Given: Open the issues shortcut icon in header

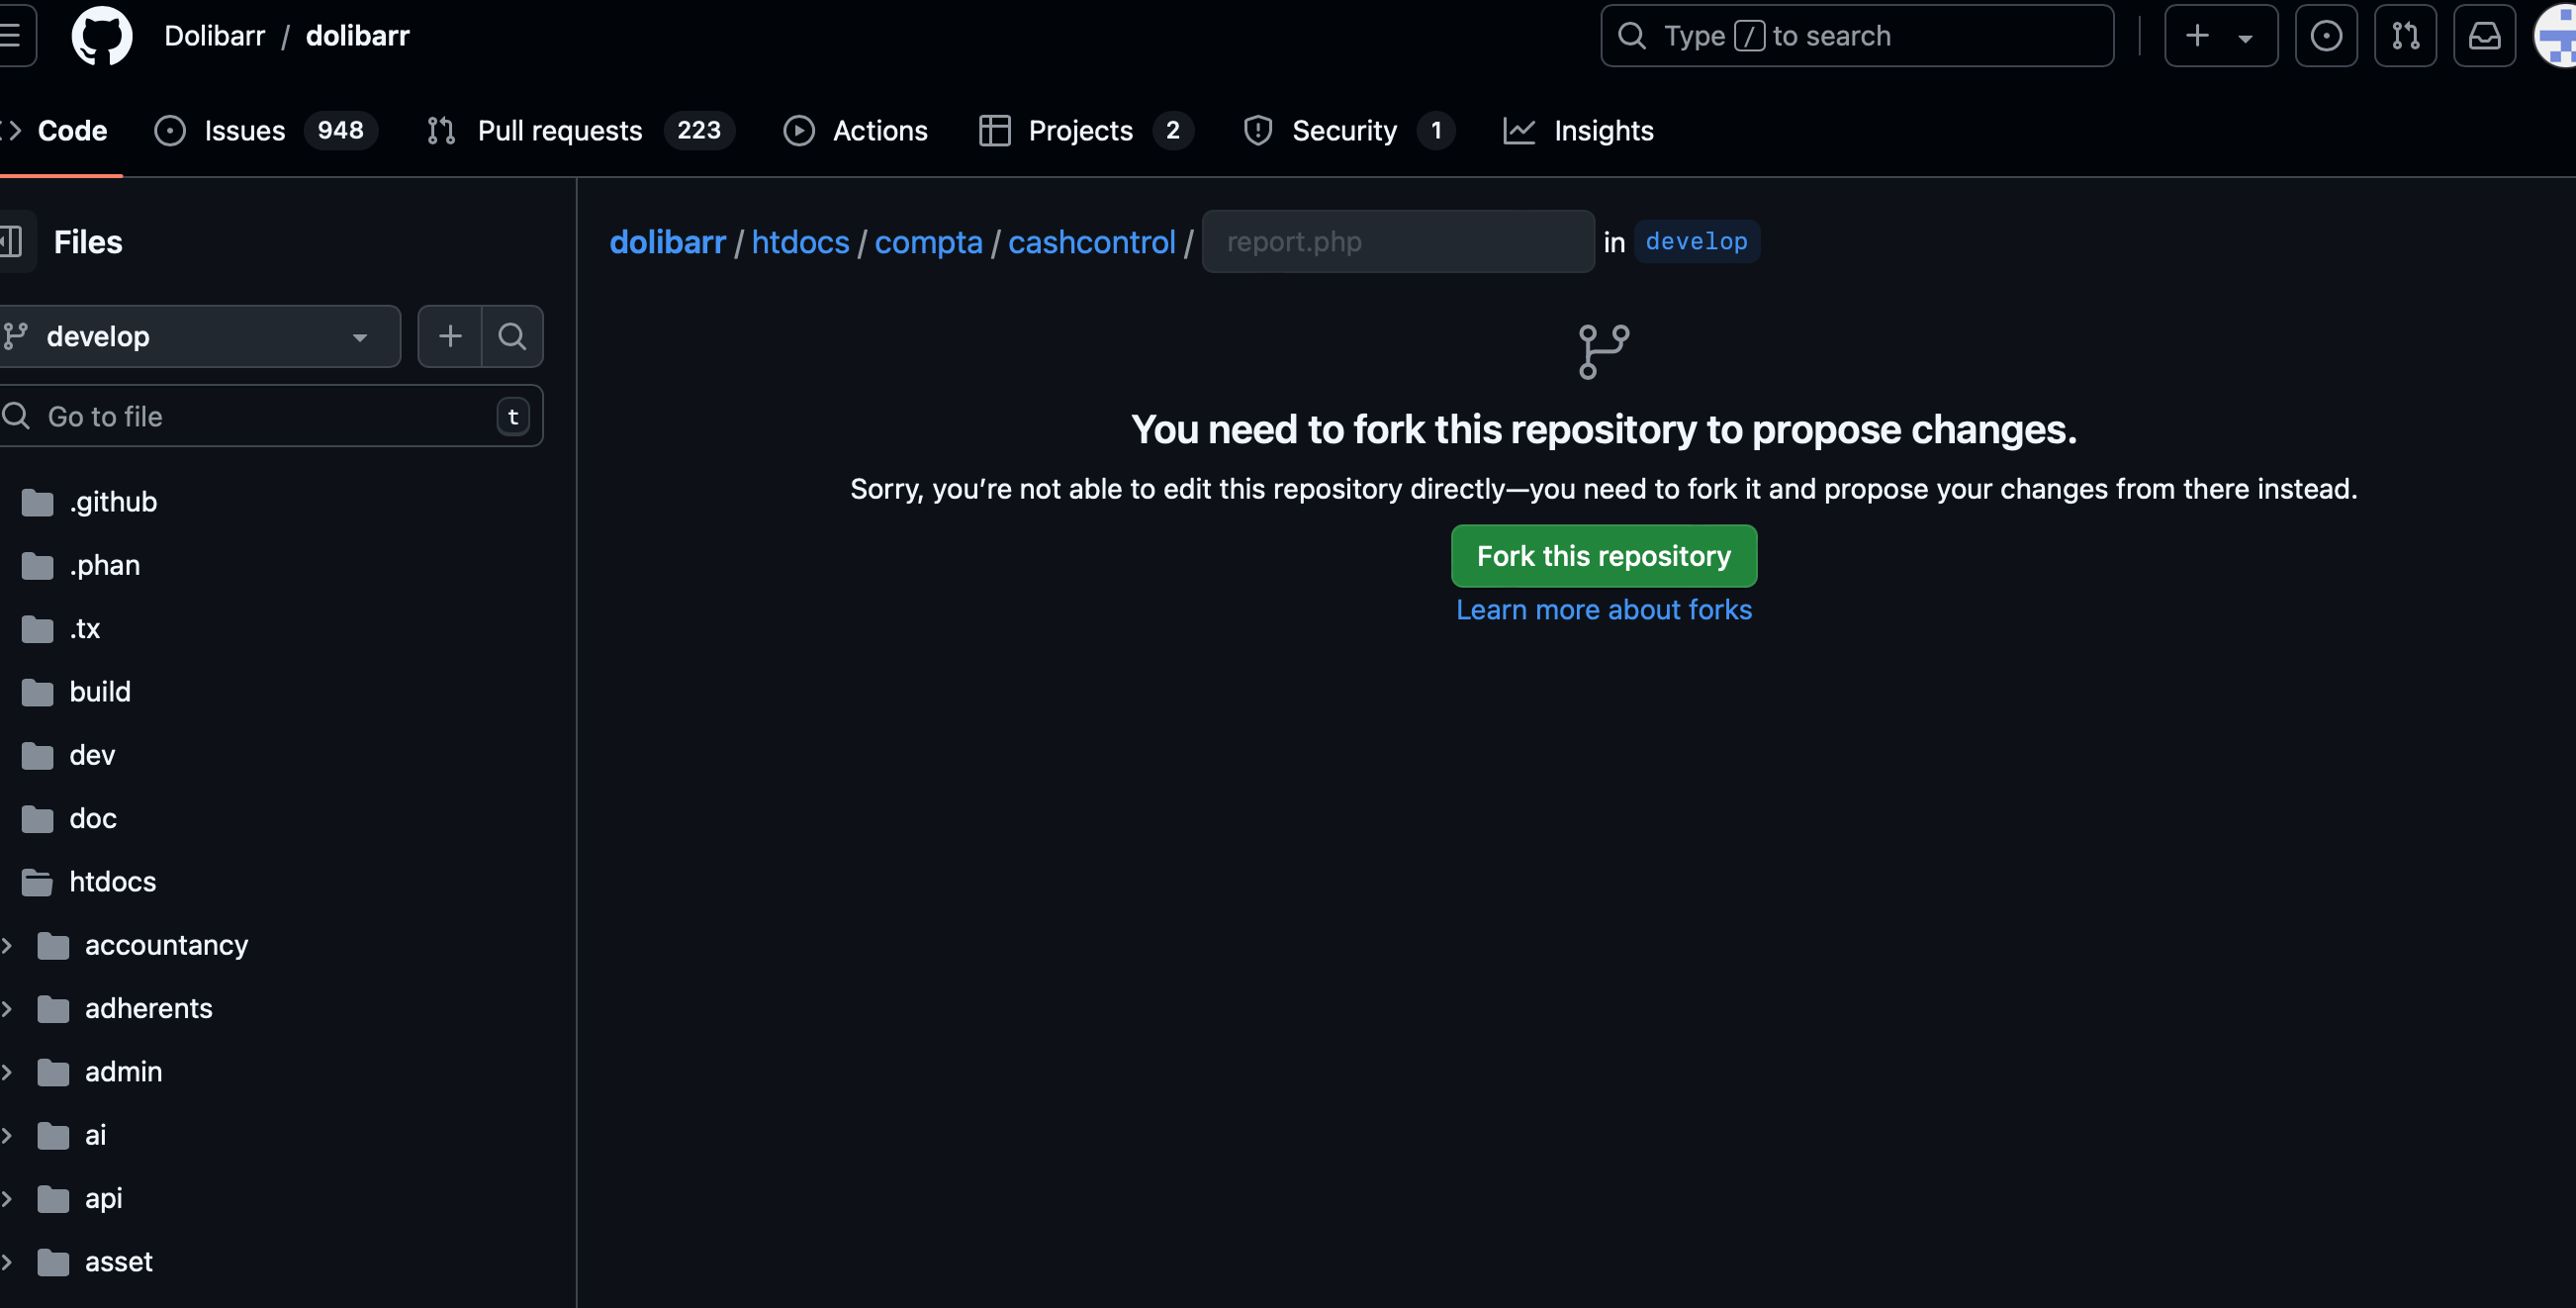Looking at the screenshot, I should point(2326,36).
